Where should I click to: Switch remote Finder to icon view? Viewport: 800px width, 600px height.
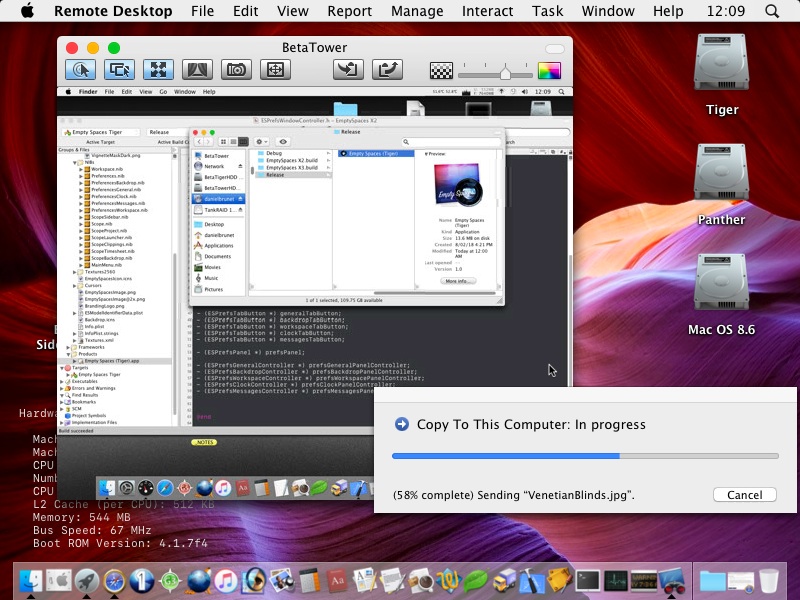223,141
